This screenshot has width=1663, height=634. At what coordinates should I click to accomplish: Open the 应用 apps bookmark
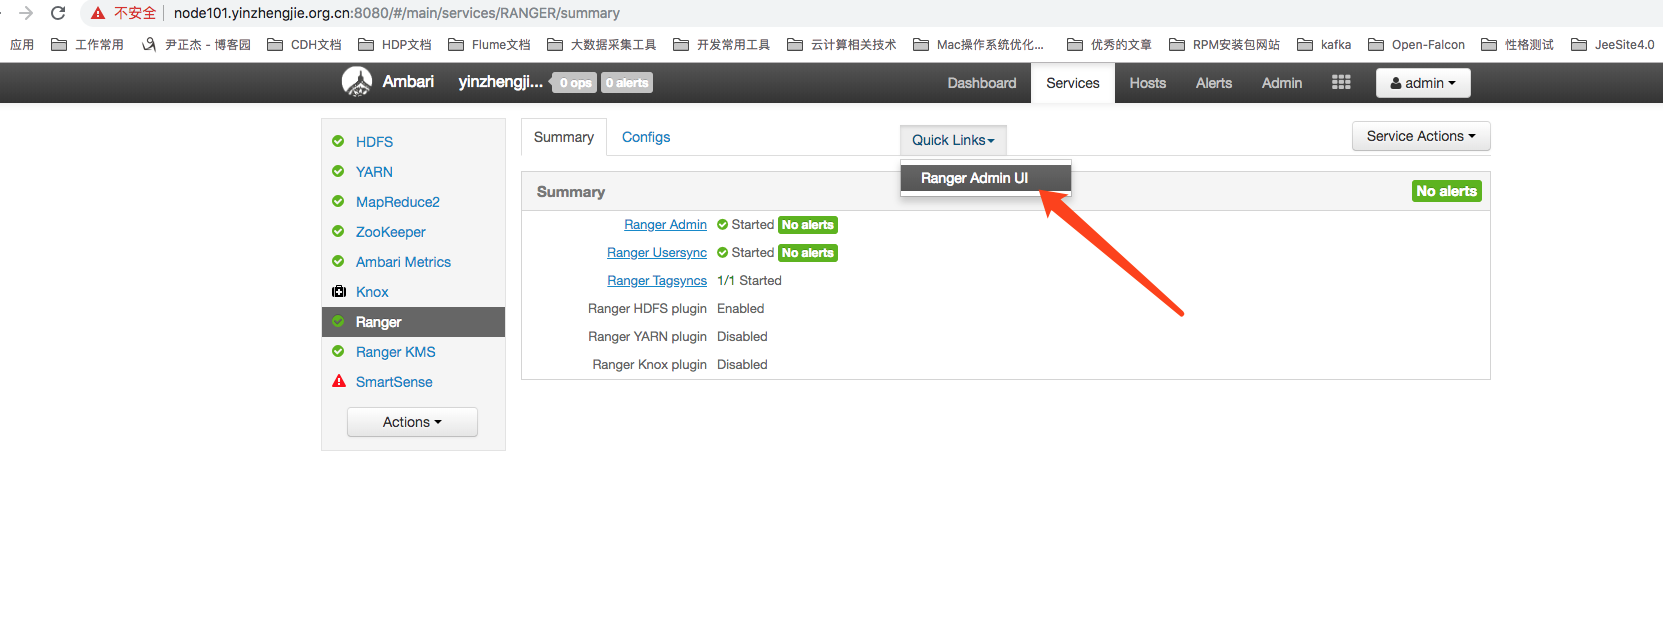click(22, 44)
